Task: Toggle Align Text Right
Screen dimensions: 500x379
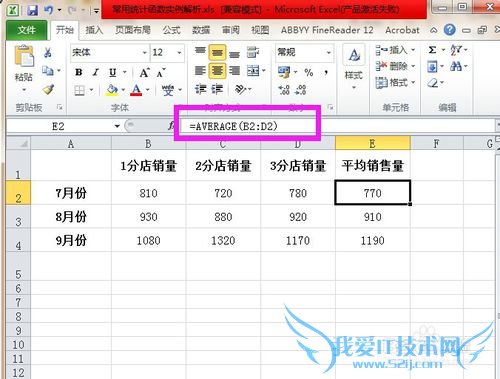Action: [x=234, y=71]
